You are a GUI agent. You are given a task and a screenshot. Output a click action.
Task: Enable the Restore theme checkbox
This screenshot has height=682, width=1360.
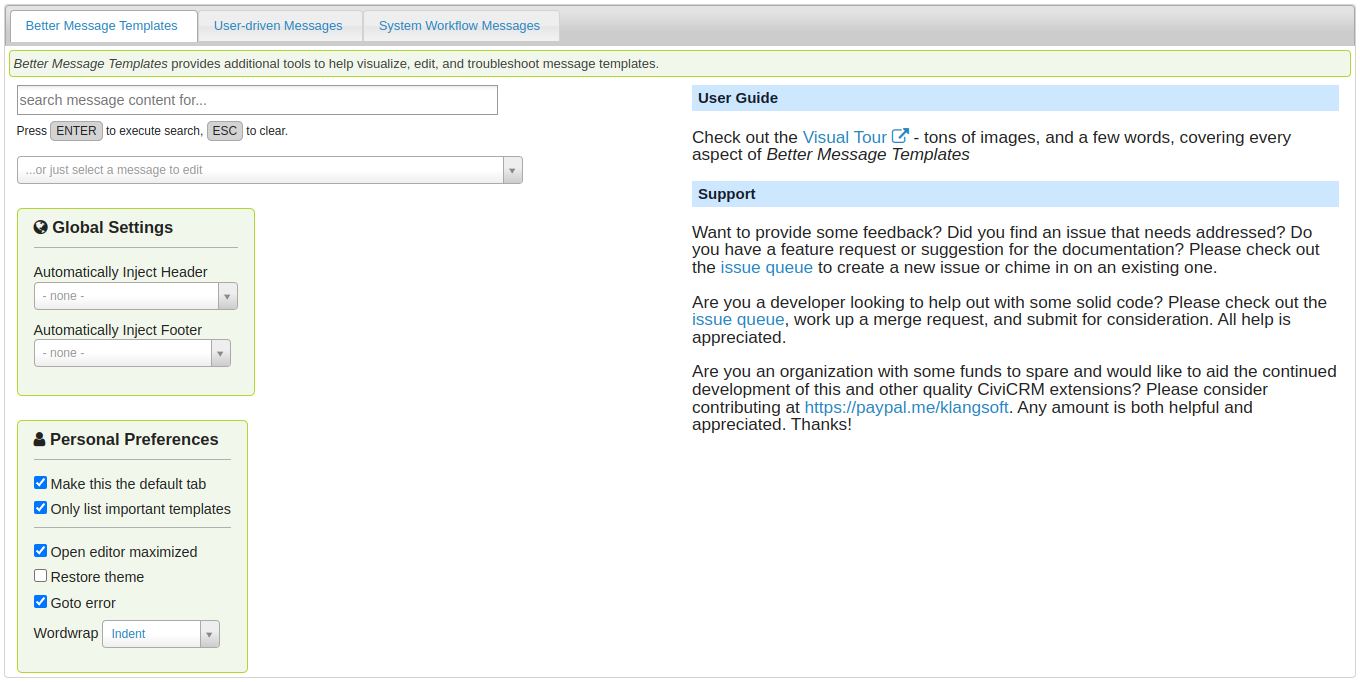41,576
